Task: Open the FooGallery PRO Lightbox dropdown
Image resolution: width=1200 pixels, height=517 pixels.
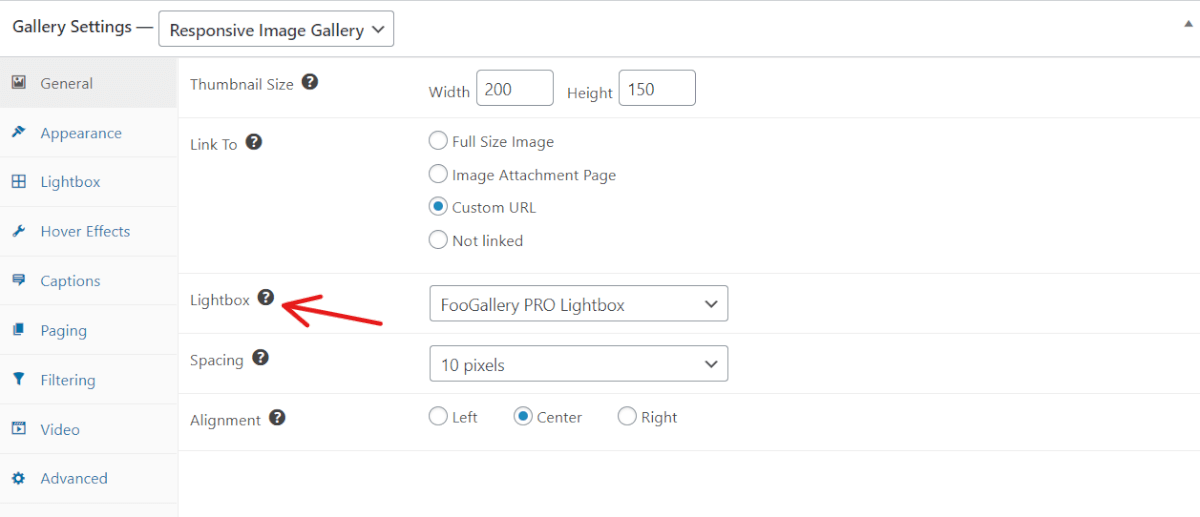Action: [x=578, y=304]
